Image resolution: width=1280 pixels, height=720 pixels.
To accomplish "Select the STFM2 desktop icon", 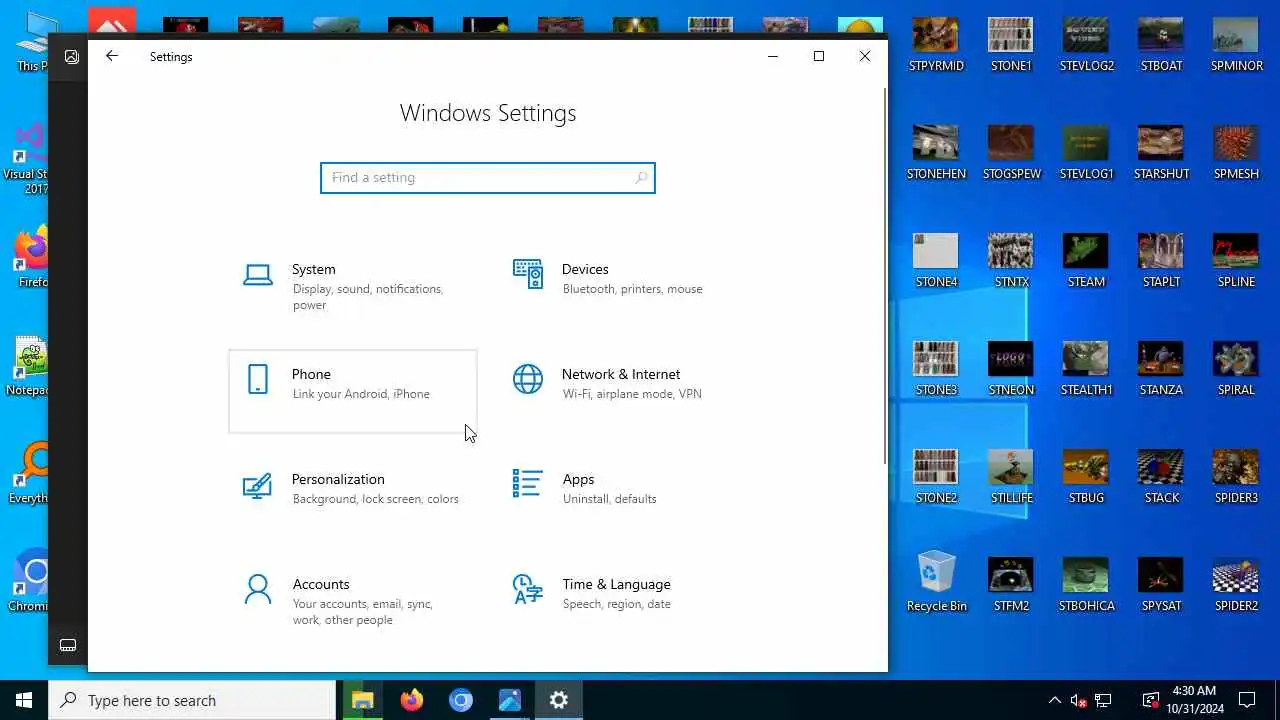I will (1011, 585).
